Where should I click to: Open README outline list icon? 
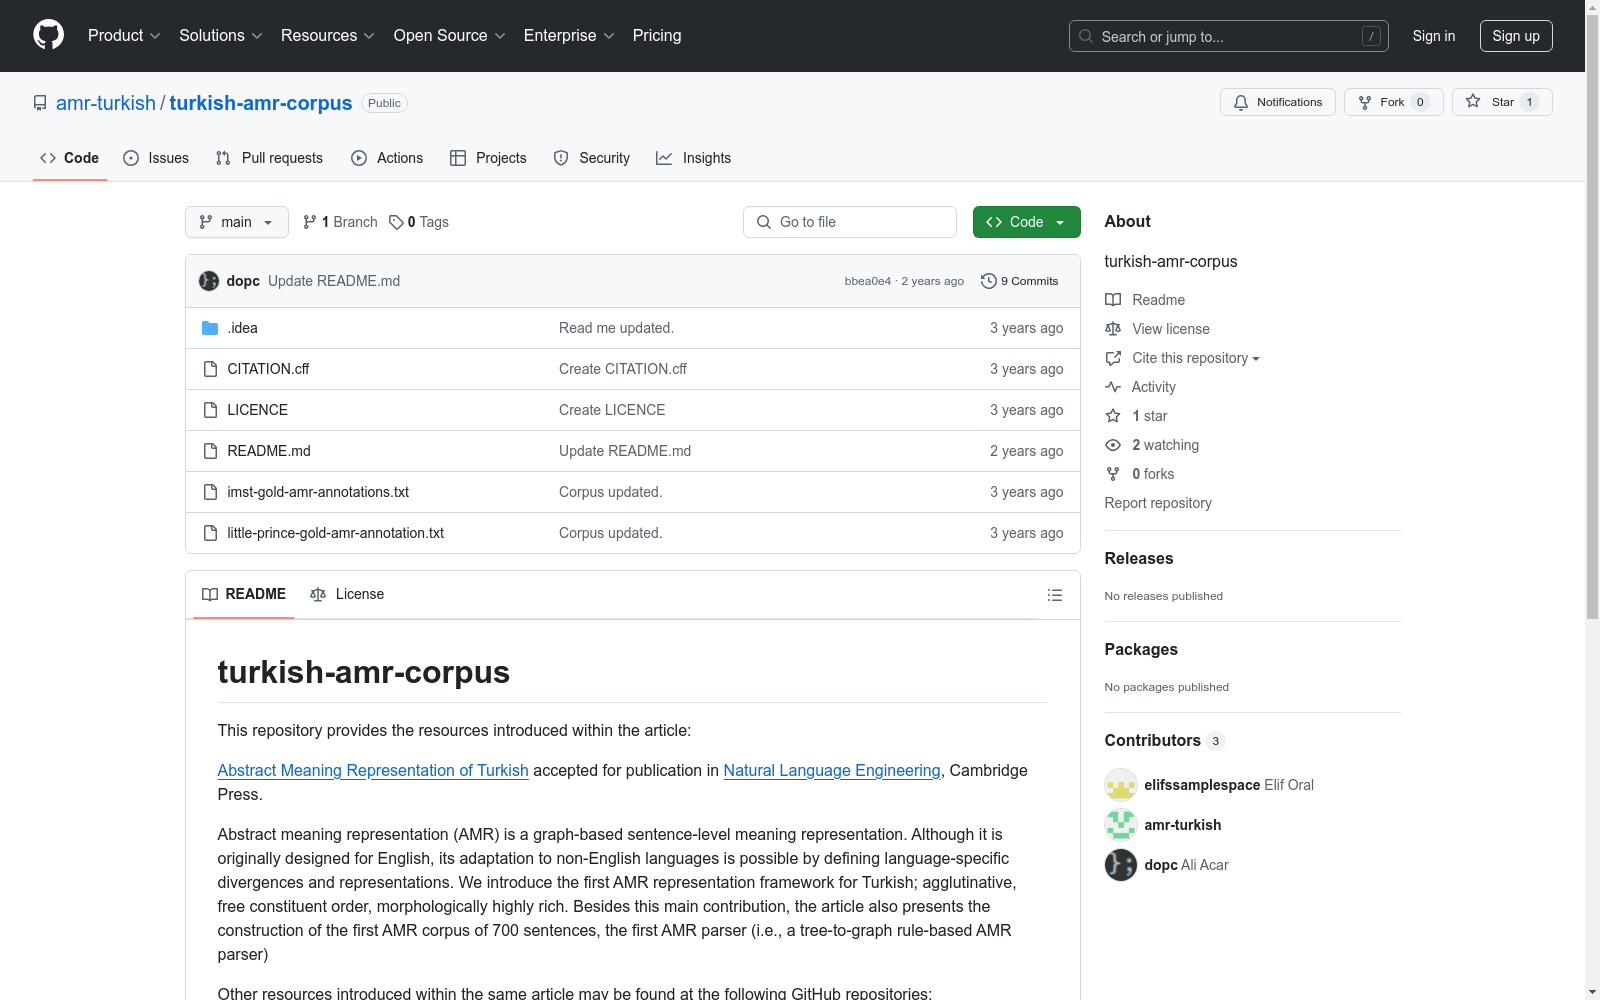click(x=1055, y=595)
